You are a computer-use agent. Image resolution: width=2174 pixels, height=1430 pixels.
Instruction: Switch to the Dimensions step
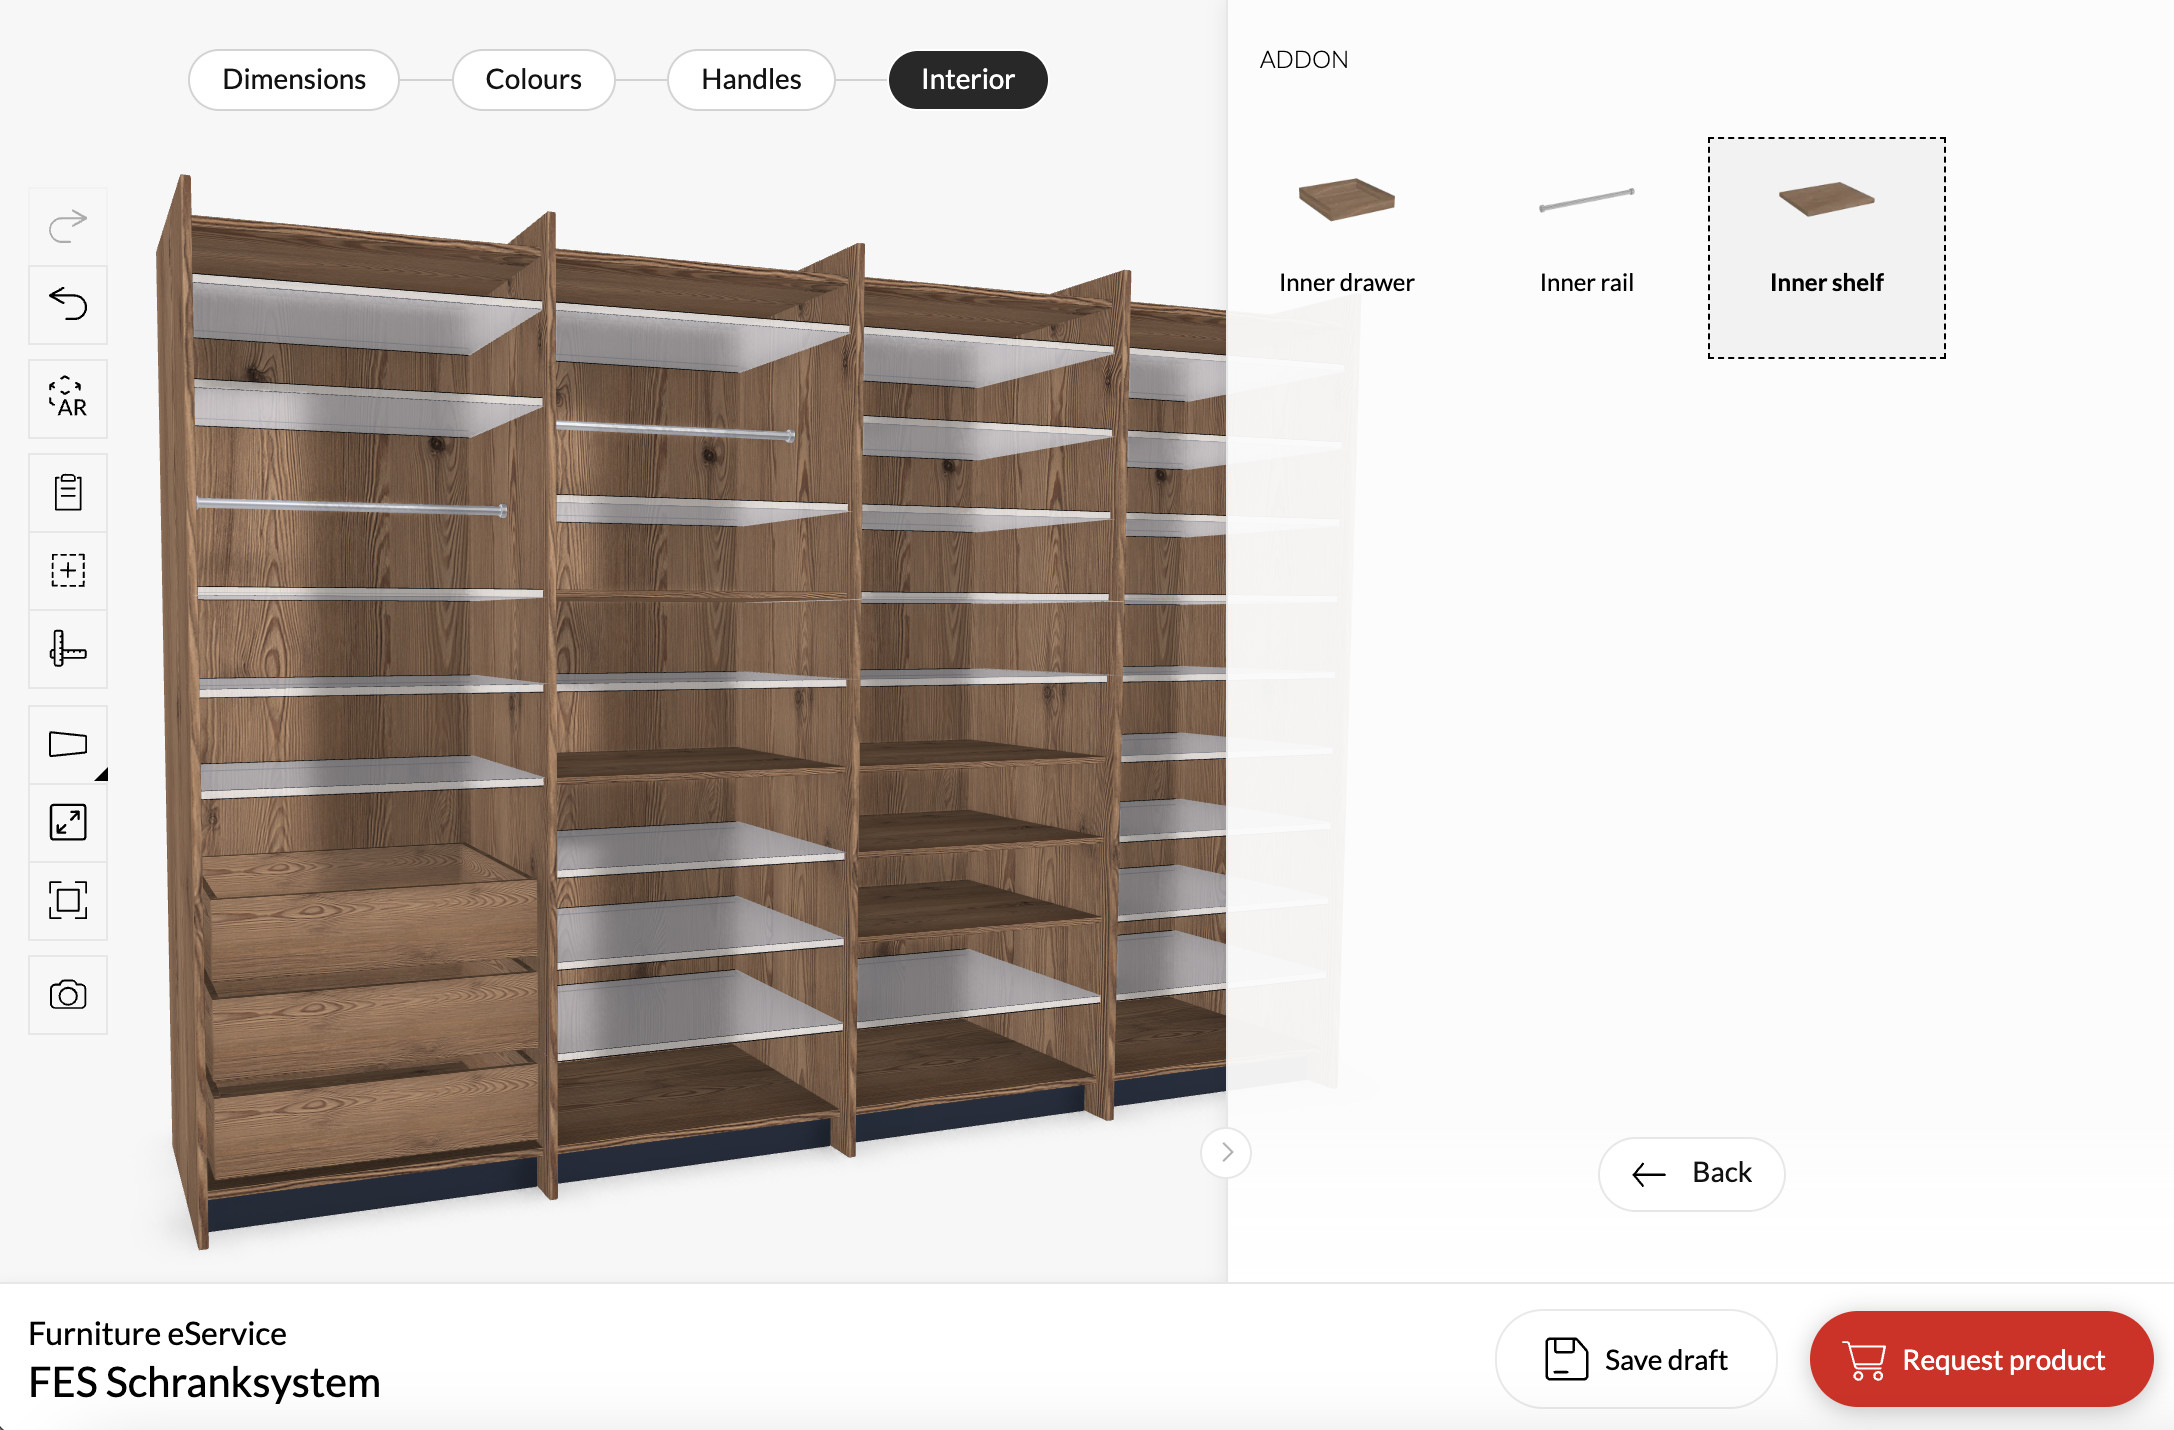pyautogui.click(x=294, y=80)
